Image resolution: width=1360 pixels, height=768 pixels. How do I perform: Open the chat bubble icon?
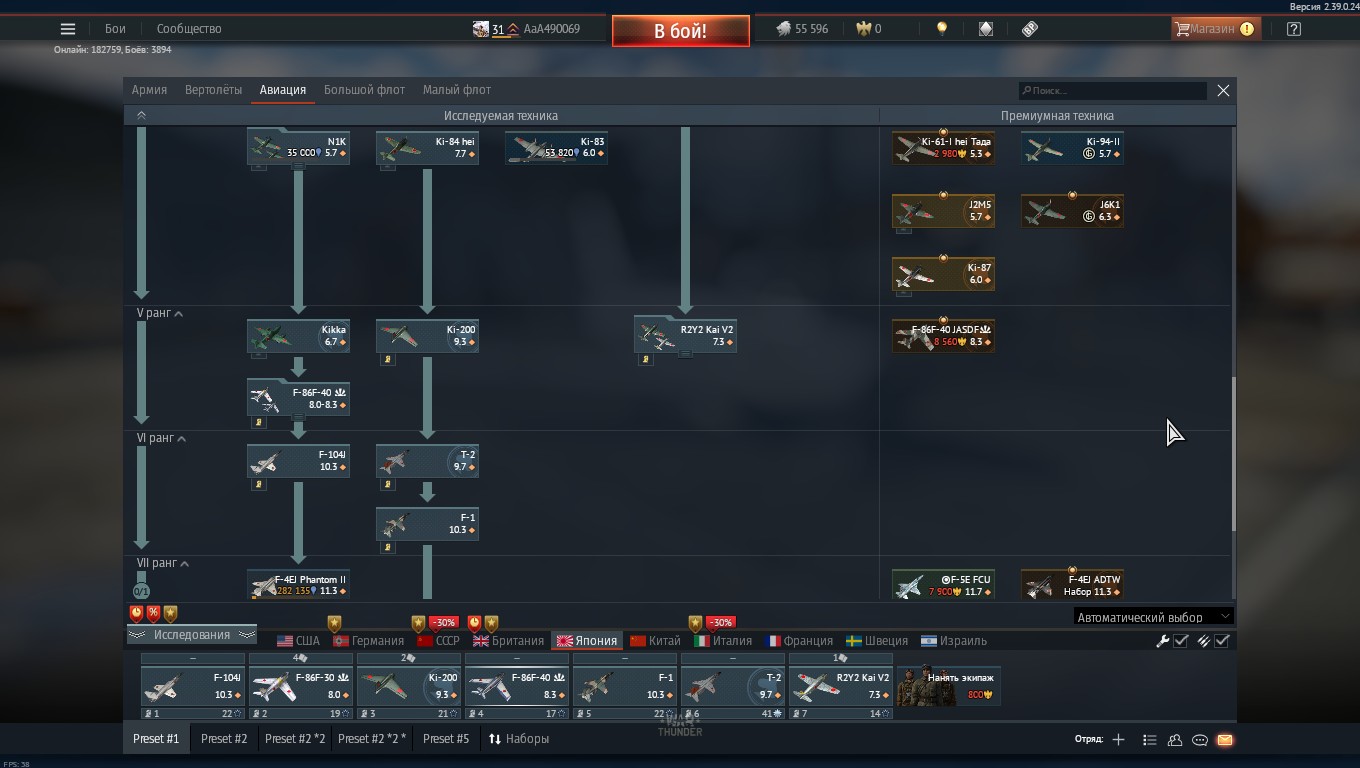tap(1200, 740)
